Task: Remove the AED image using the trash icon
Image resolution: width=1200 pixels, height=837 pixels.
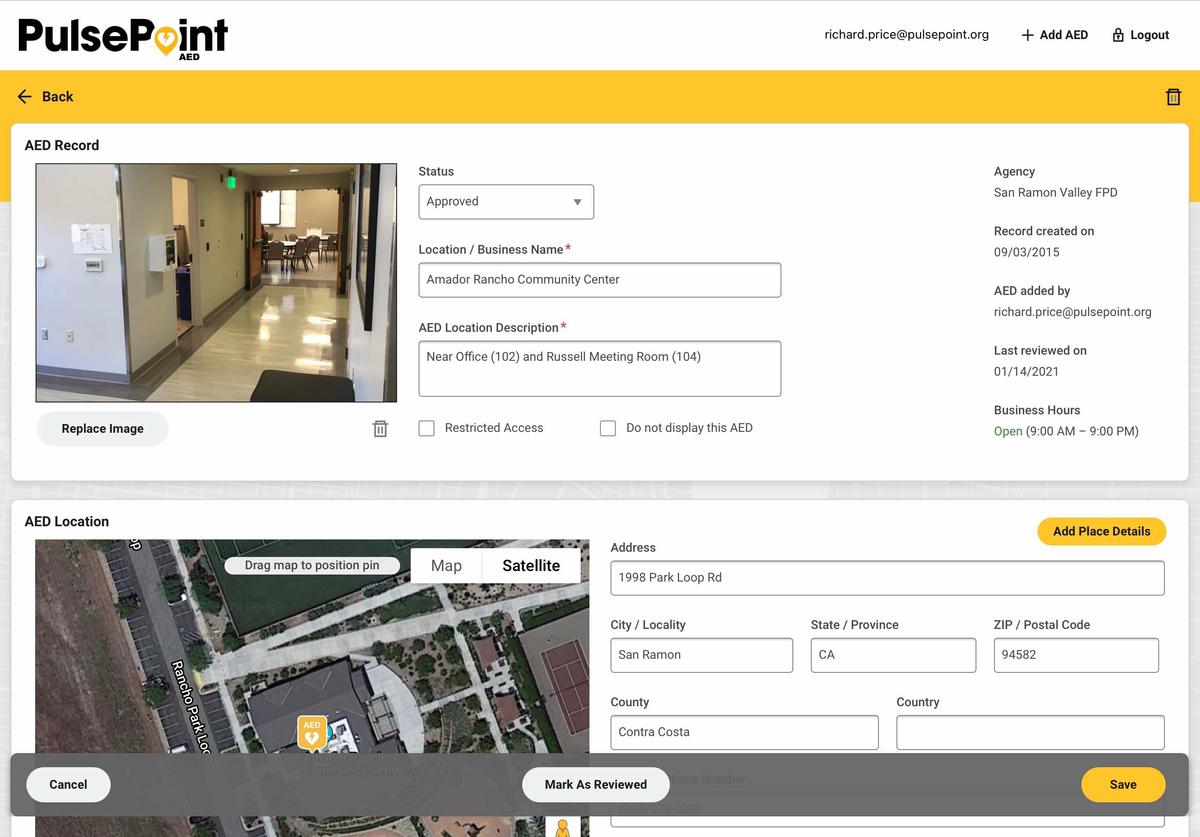Action: 380,428
